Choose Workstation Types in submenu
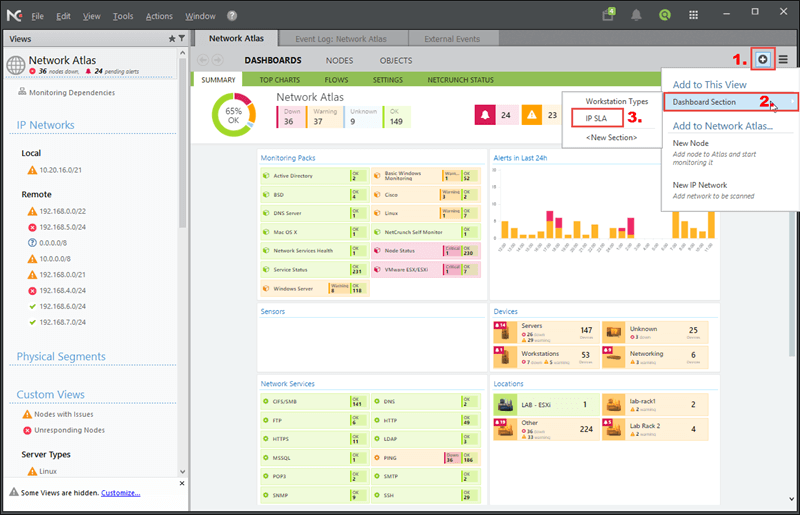 click(616, 102)
